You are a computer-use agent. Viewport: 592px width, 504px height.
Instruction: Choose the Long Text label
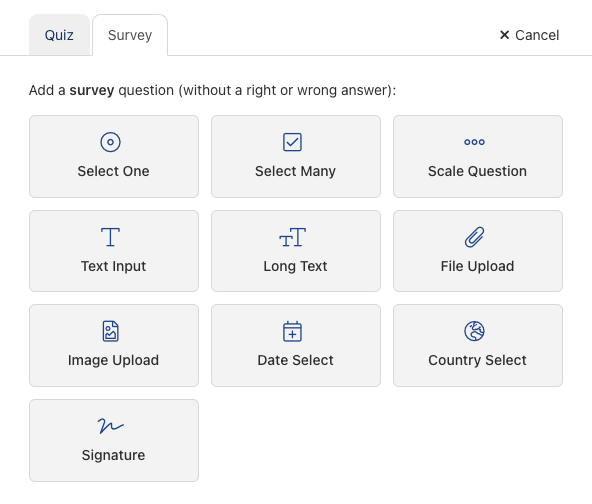point(295,266)
